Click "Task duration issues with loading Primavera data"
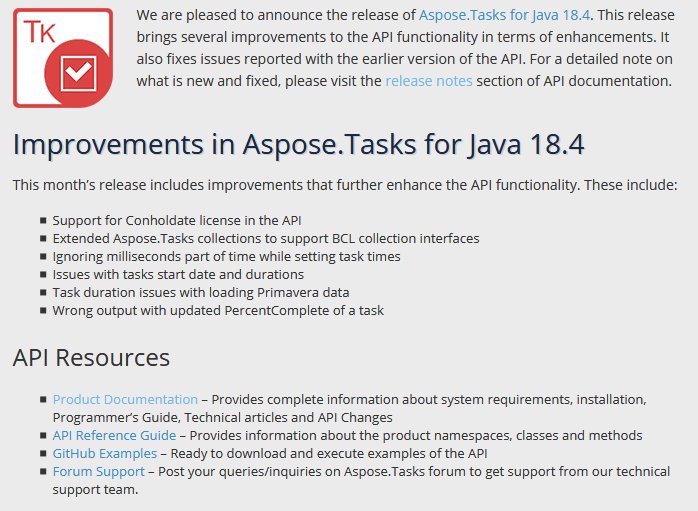The width and height of the screenshot is (698, 511). click(x=201, y=292)
